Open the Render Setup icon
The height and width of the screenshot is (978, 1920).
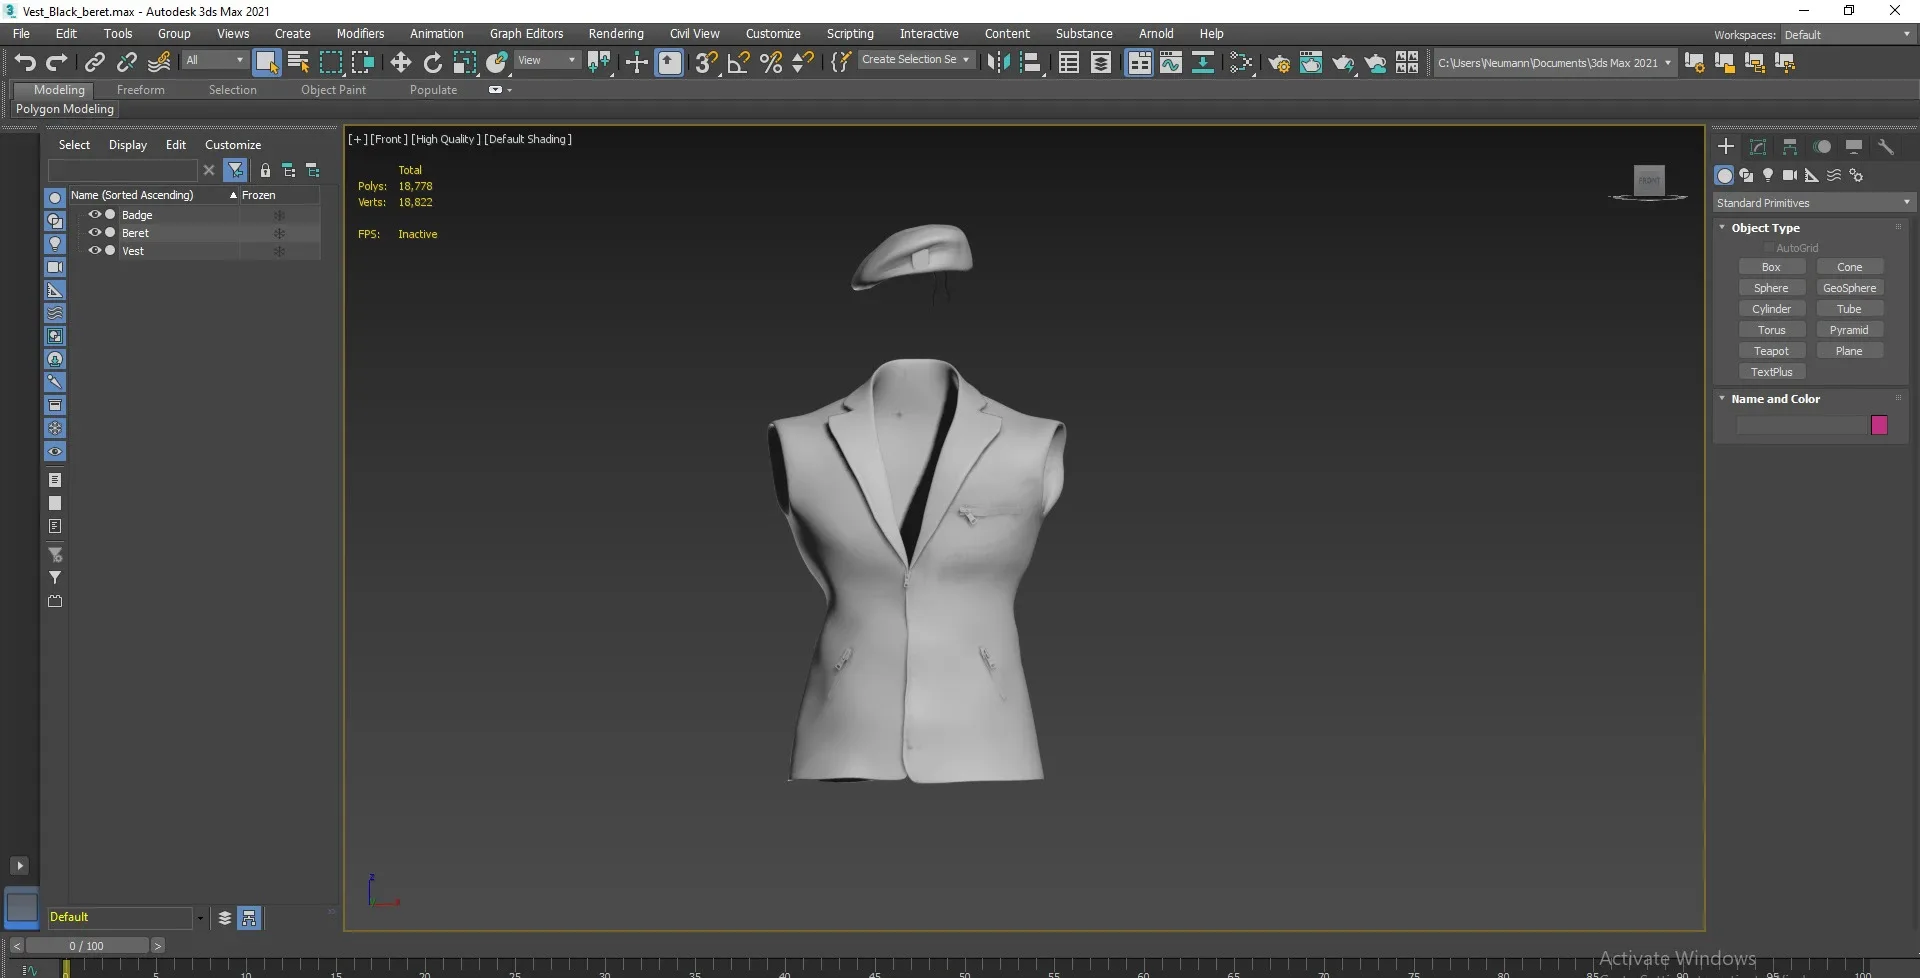[1278, 62]
